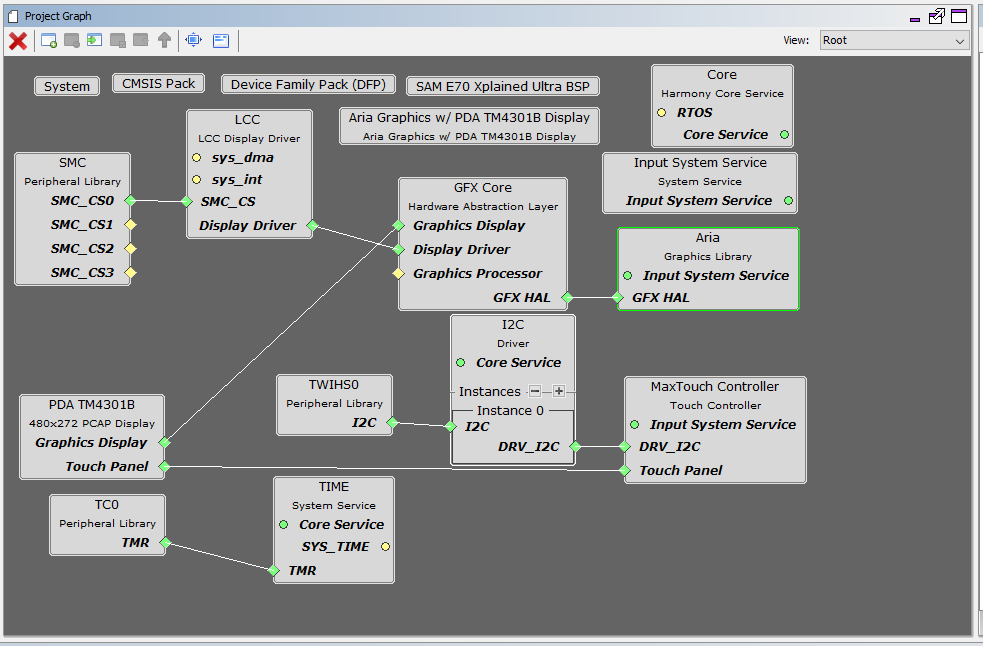The width and height of the screenshot is (983, 646).
Task: Click the Project Graph document icon in title bar
Action: click(x=13, y=16)
